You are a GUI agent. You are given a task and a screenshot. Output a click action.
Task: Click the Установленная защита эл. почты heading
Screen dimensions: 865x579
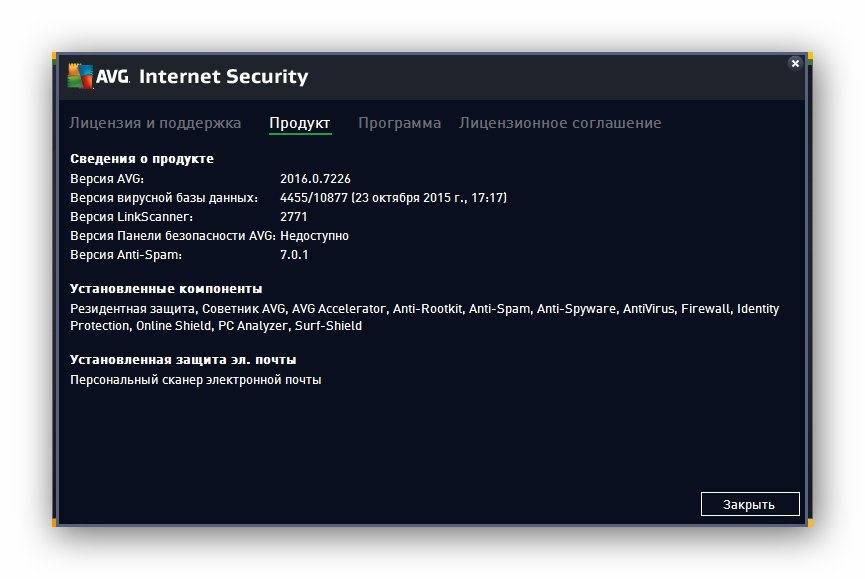[183, 360]
